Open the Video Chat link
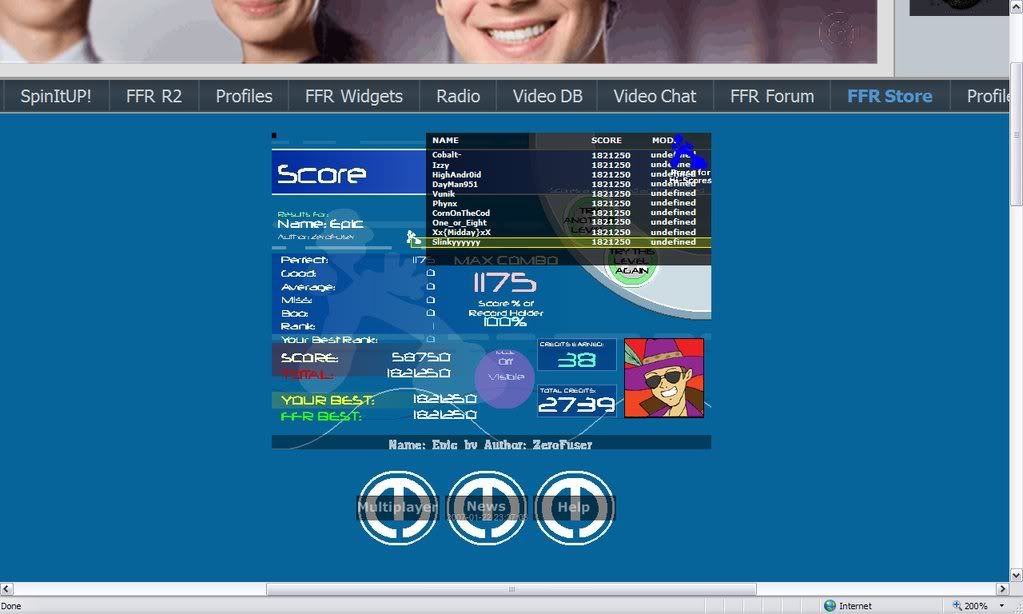This screenshot has height=614, width=1023. [655, 96]
